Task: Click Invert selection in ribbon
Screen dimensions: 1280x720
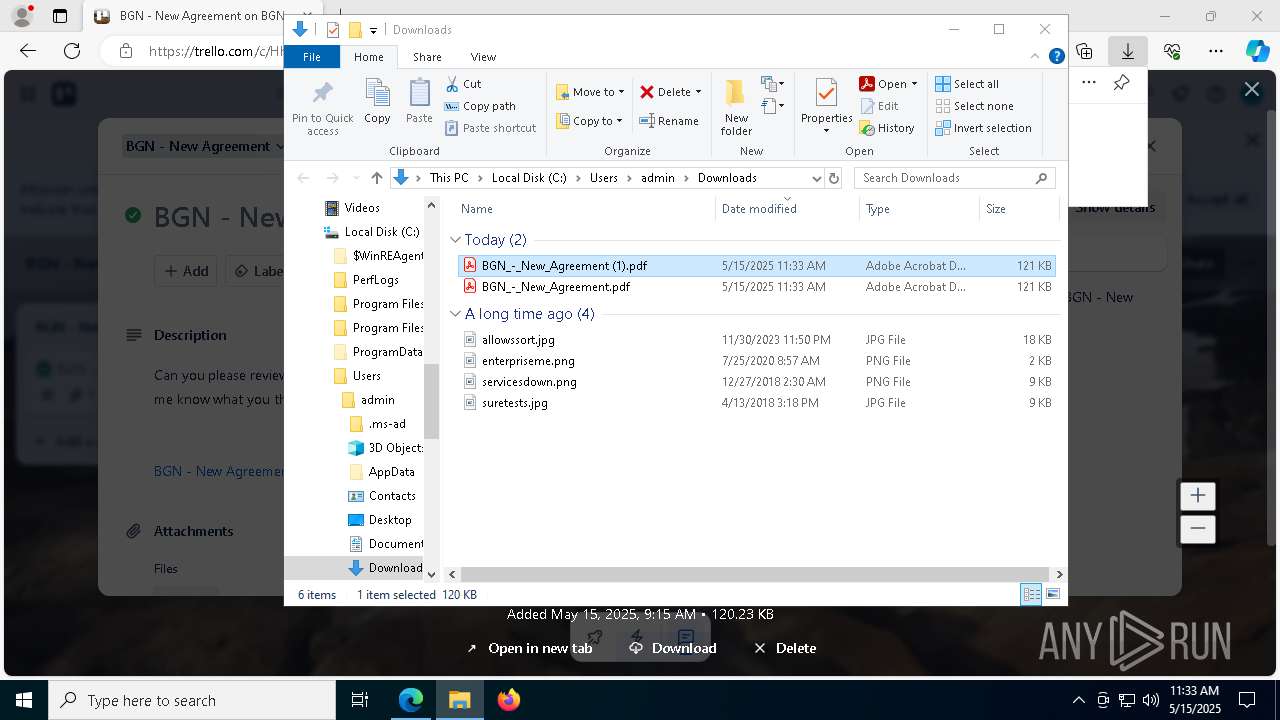Action: click(x=983, y=128)
